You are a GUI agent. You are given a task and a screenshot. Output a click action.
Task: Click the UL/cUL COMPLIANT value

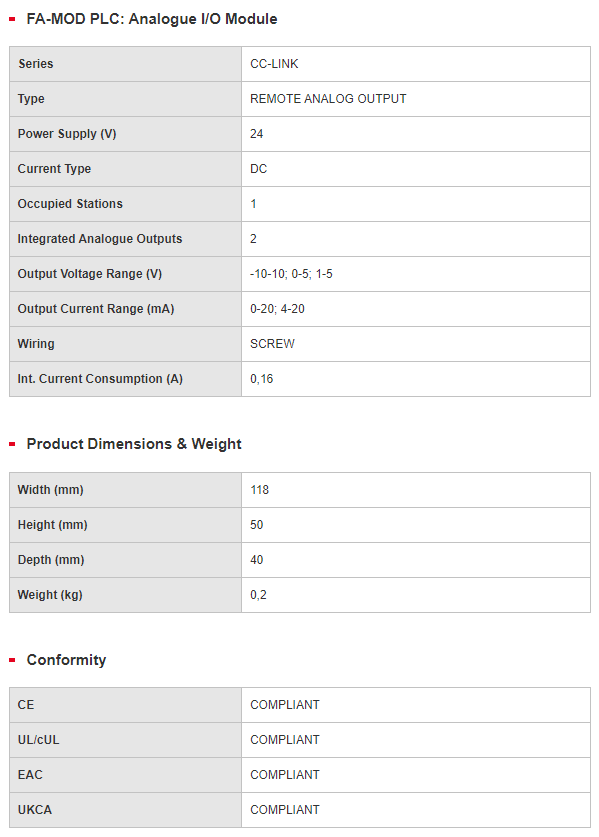[x=285, y=740]
